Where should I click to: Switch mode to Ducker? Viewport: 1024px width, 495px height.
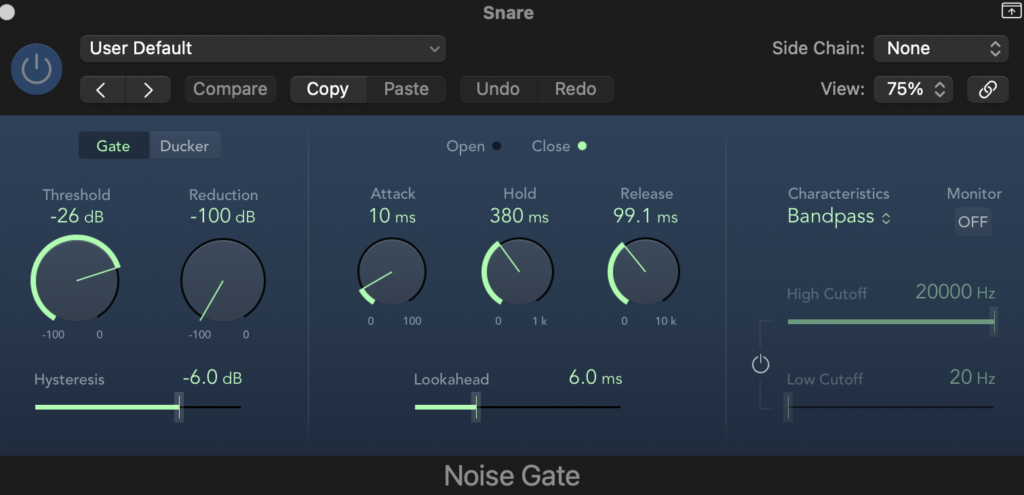point(185,146)
